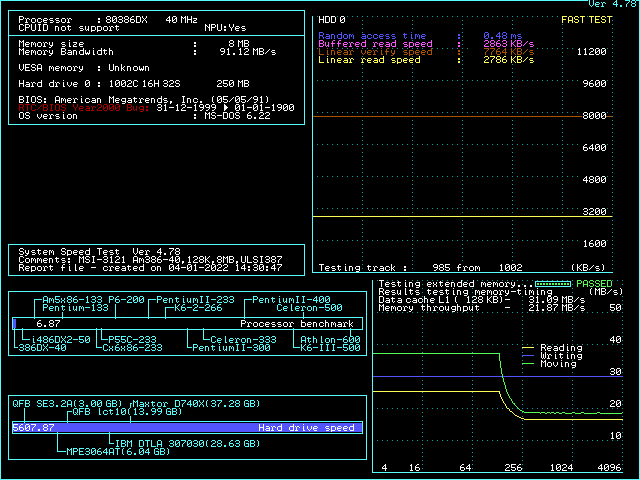Viewport: 640px width, 480px height.
Task: Click the Celeron-500 benchmark label
Action: (x=309, y=308)
